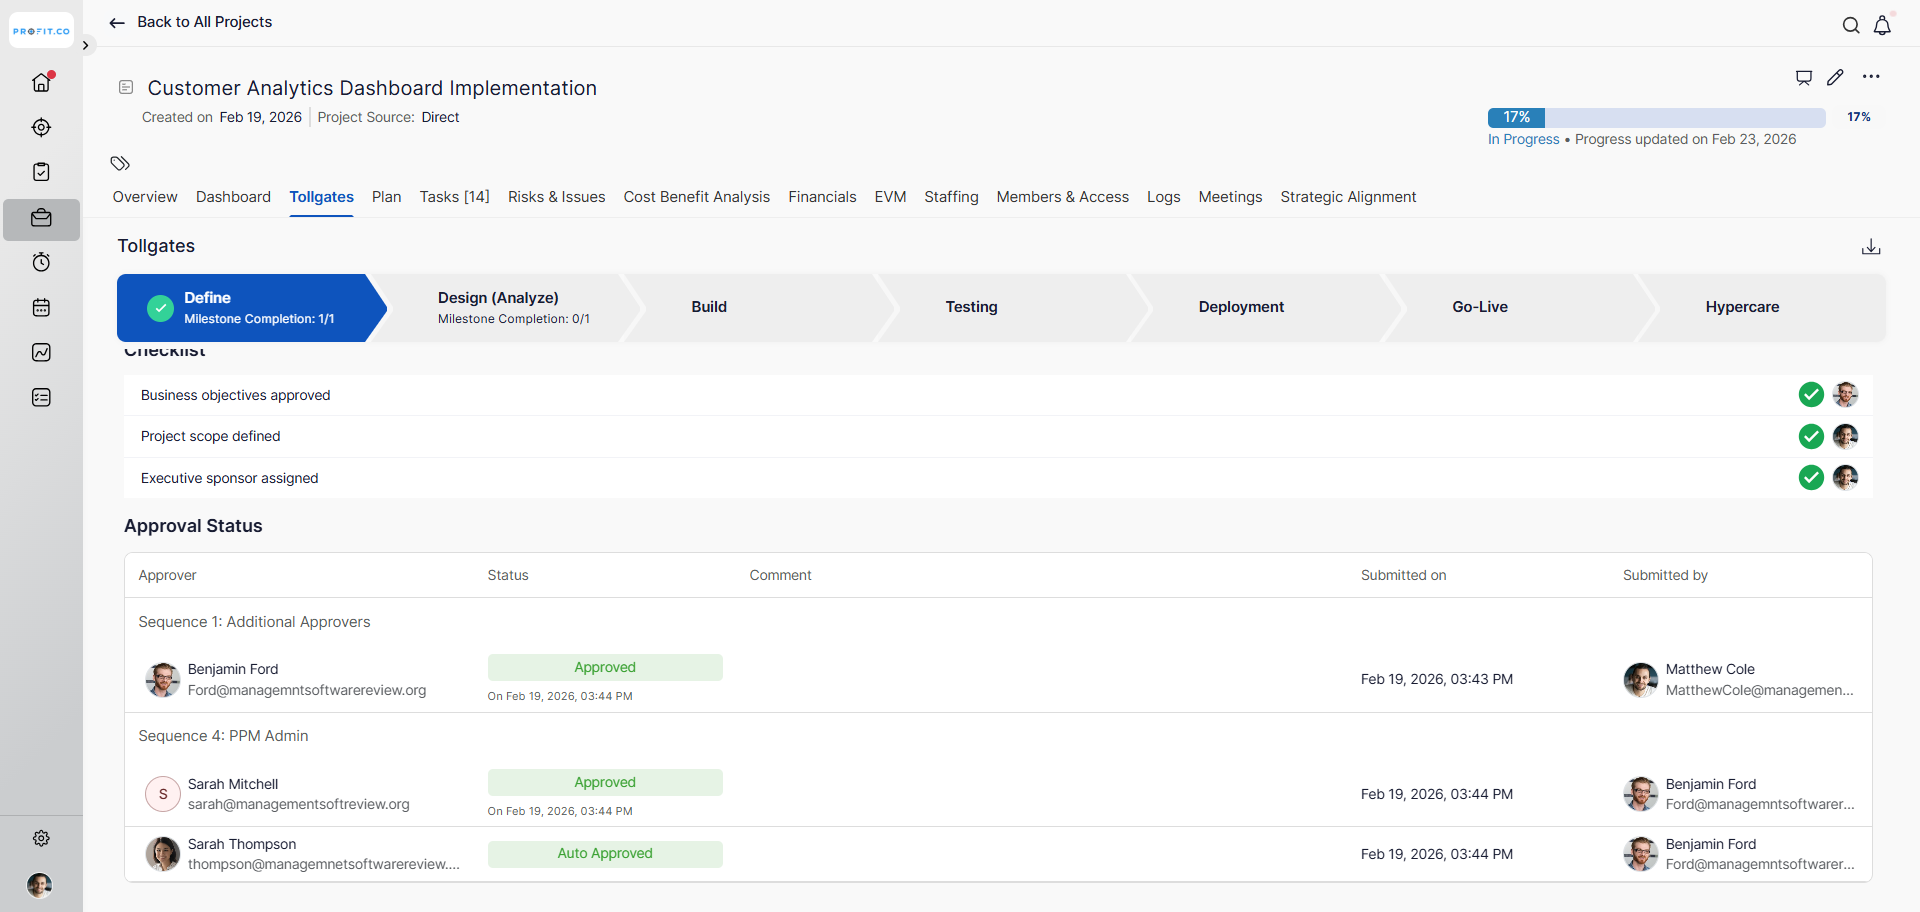
Task: Click the 17% project progress bar
Action: coord(1656,117)
